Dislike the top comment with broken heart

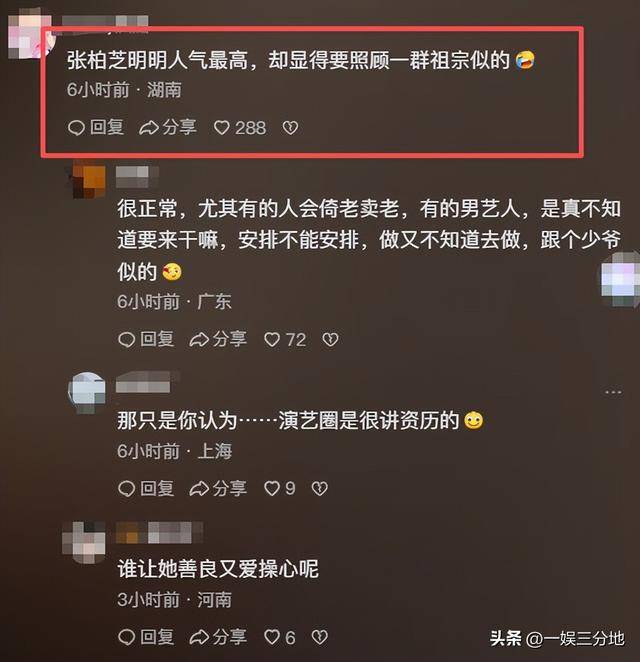[290, 128]
